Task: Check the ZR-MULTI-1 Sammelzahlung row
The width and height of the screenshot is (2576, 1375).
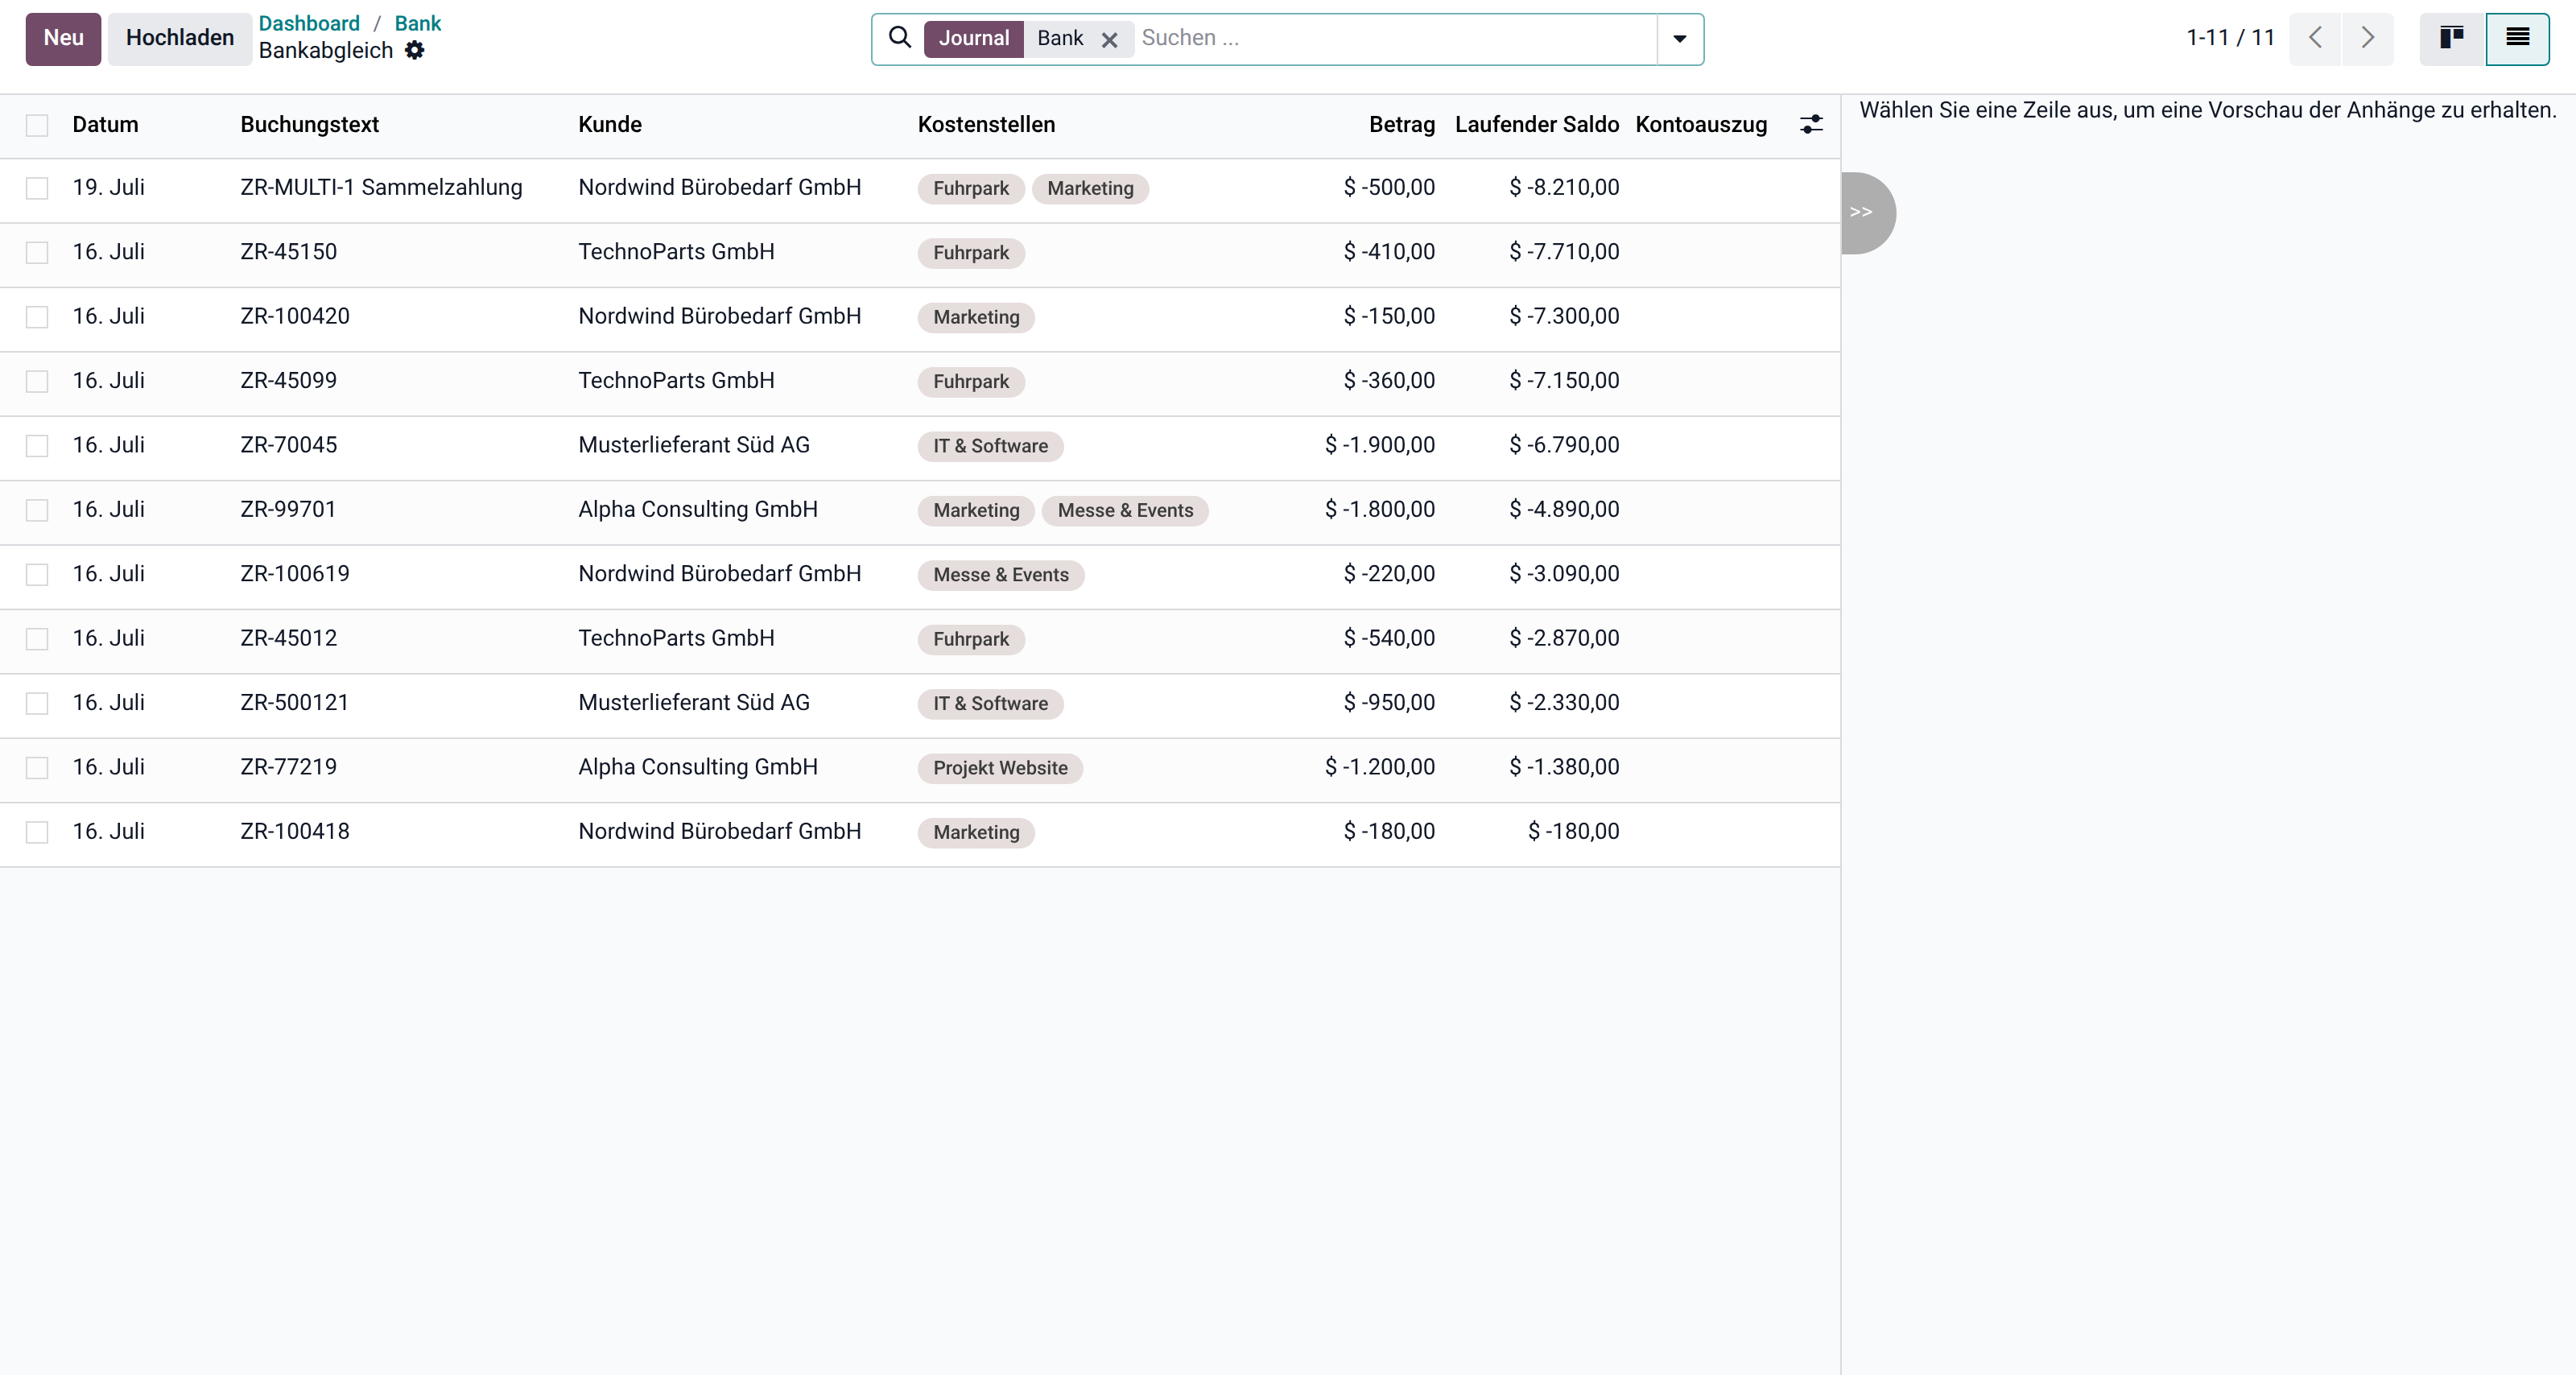Action: click(x=37, y=188)
